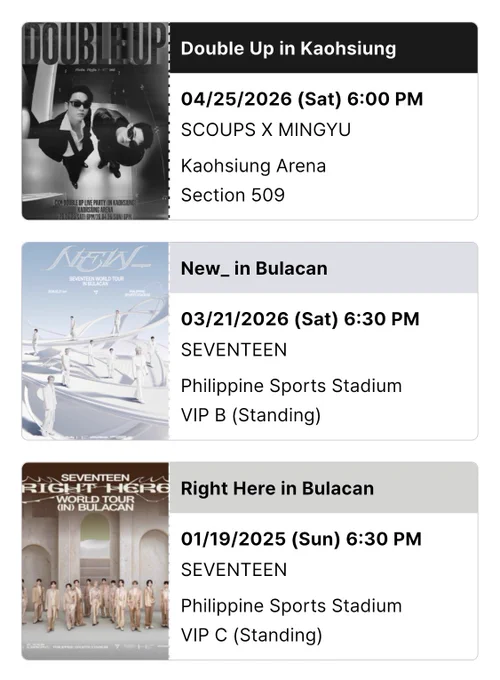Select the Double Up in Kaohsiung header
The height and width of the screenshot is (680, 500).
click(324, 48)
